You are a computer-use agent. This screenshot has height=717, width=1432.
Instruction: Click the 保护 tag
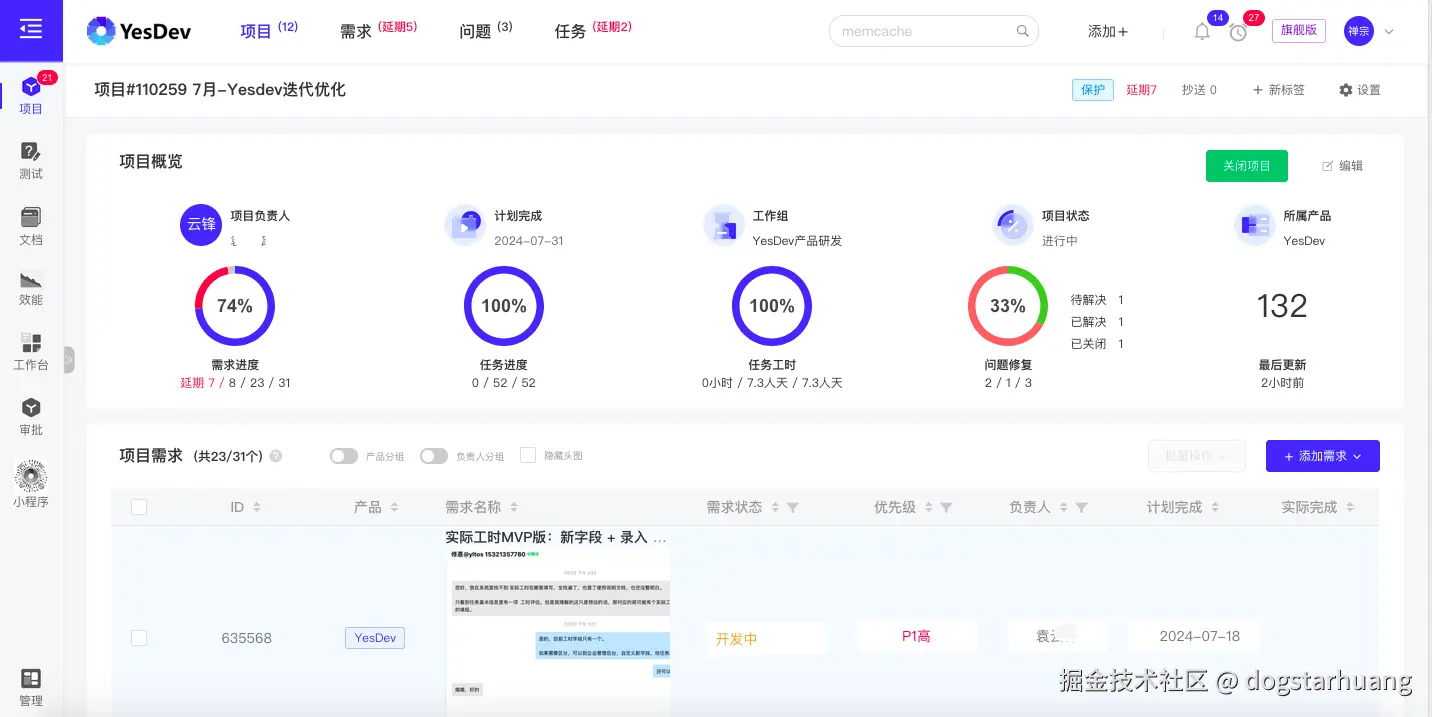coord(1093,90)
